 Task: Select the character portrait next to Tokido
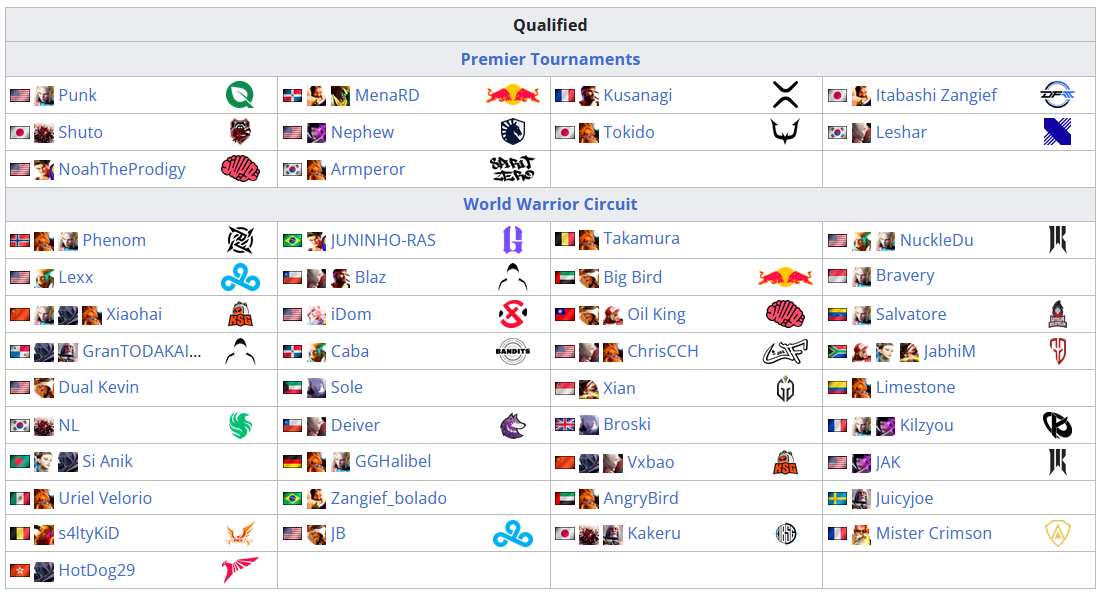[x=589, y=132]
